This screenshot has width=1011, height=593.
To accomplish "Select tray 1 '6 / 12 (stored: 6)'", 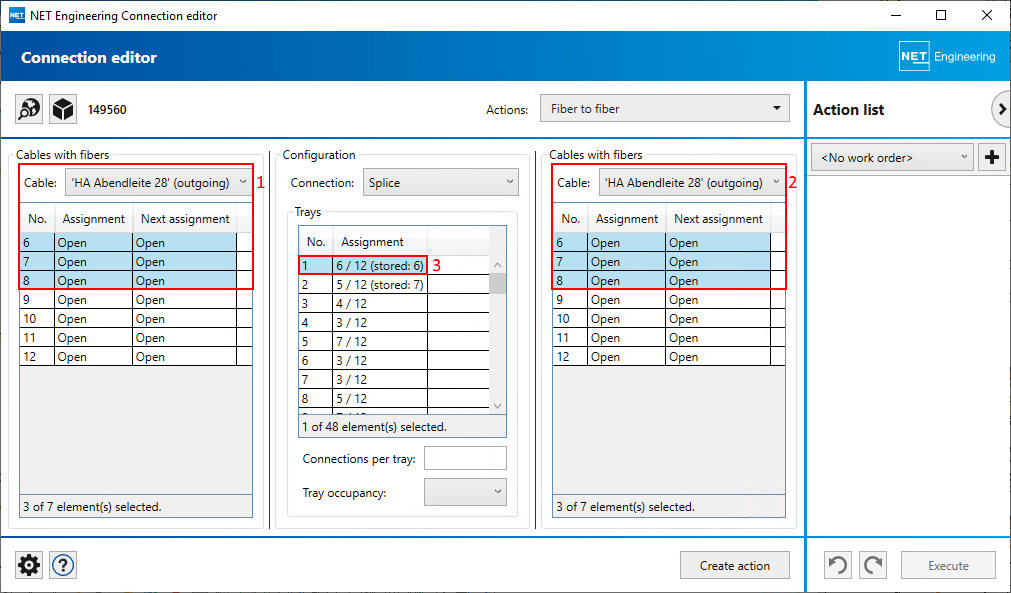I will (394, 266).
